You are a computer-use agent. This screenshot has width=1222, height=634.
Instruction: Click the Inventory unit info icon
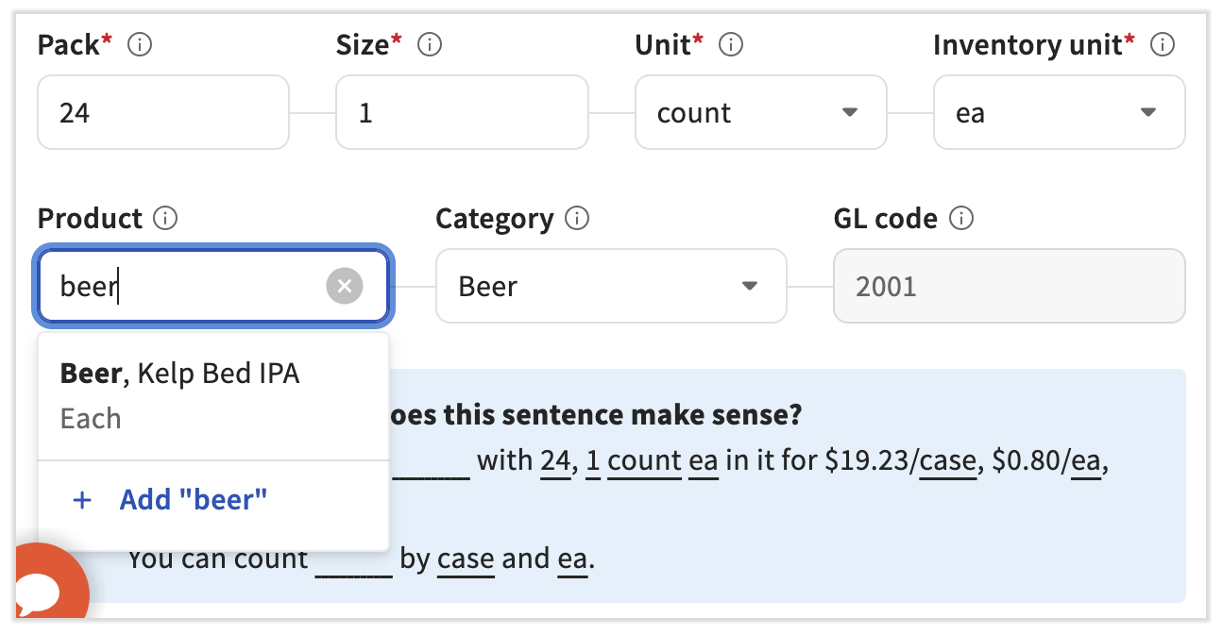[1162, 45]
